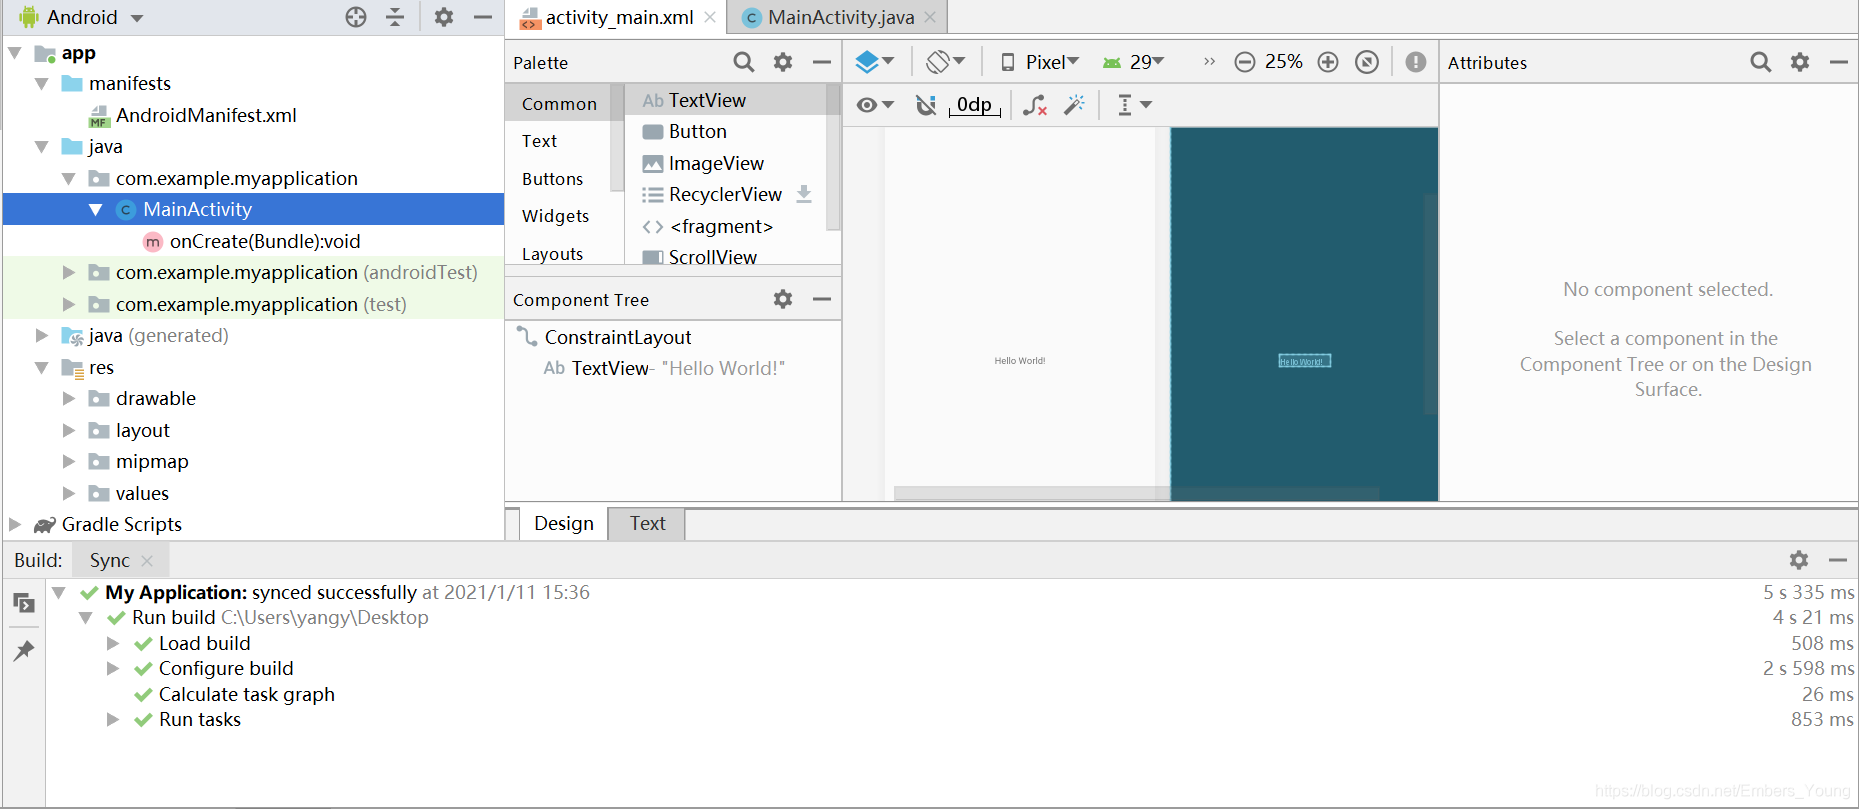Select API level 29 dropdown
Screen dimensions: 1859x809
(1134, 62)
